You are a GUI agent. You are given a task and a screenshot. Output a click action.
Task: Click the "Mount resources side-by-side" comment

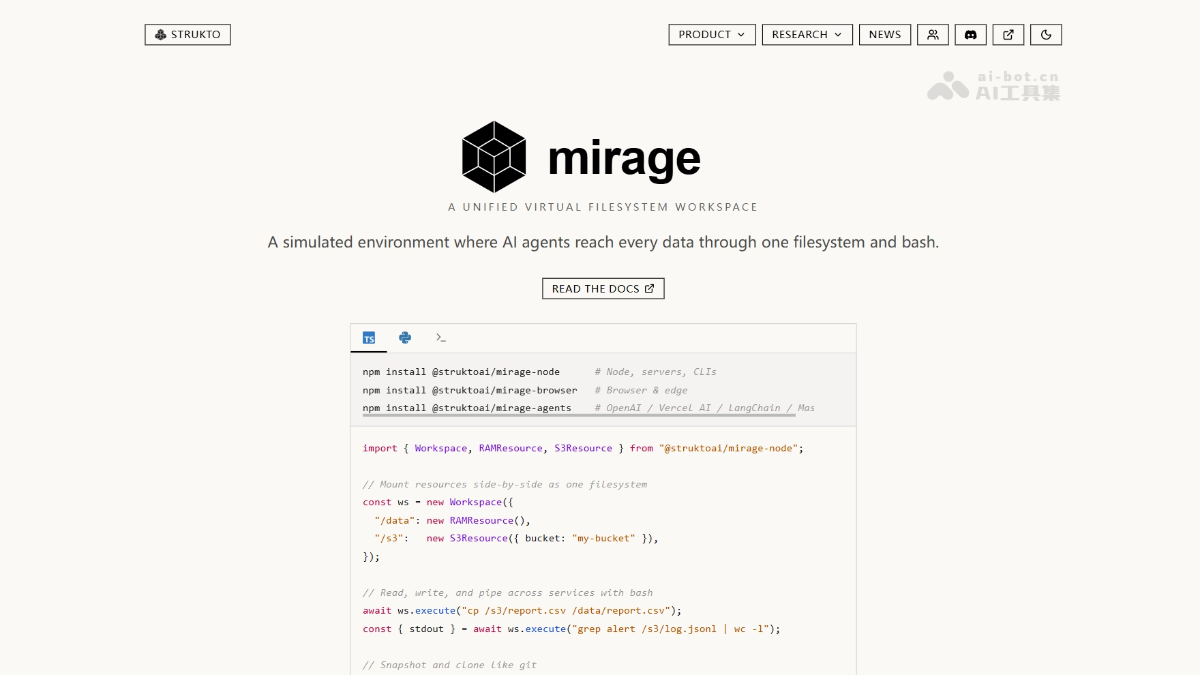click(x=505, y=484)
